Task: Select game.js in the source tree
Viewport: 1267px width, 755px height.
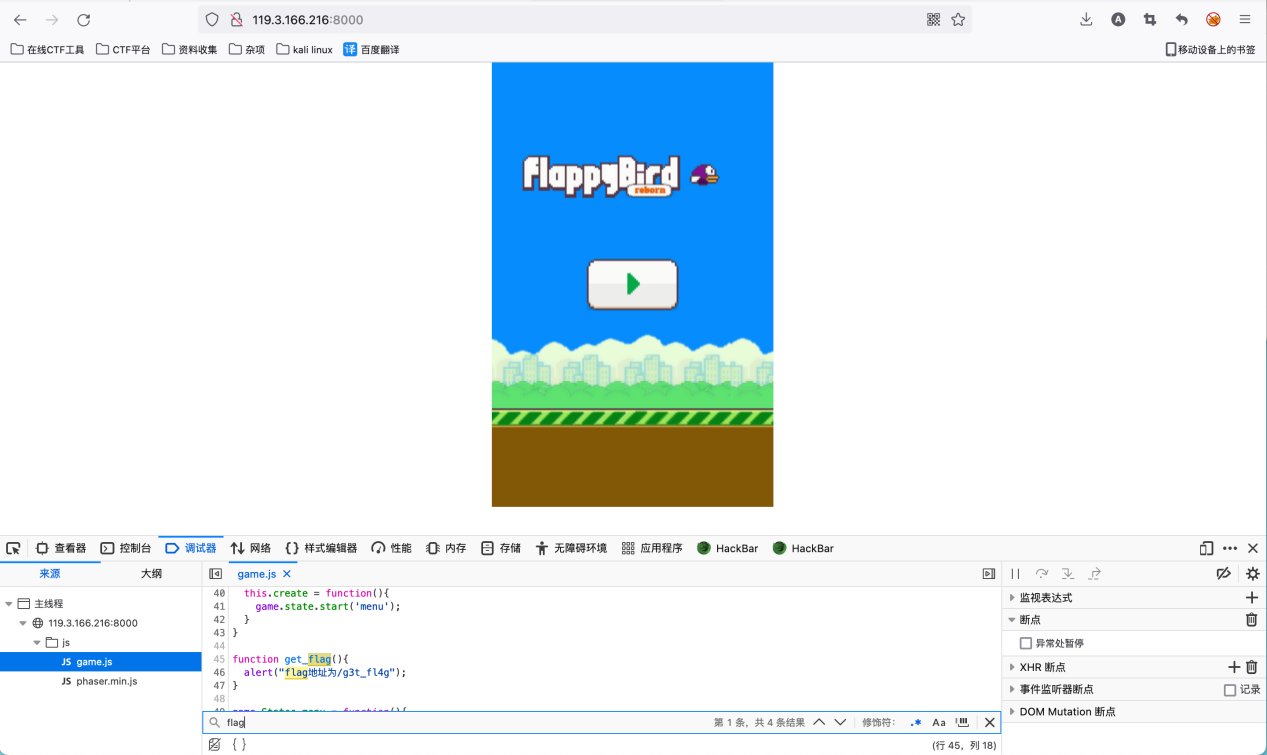Action: click(x=100, y=662)
